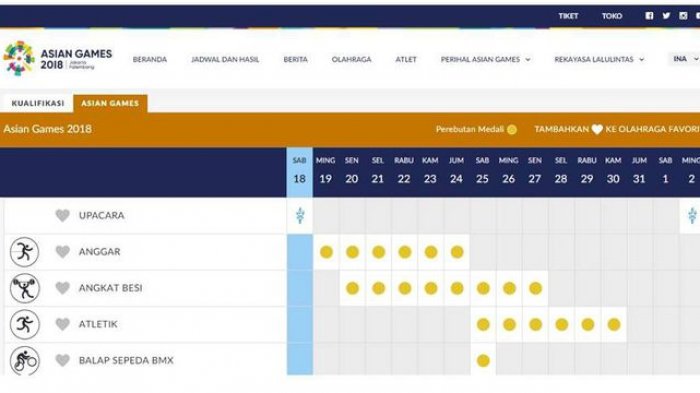Open the Angkat Besi sport link
The image size is (700, 393).
(111, 288)
